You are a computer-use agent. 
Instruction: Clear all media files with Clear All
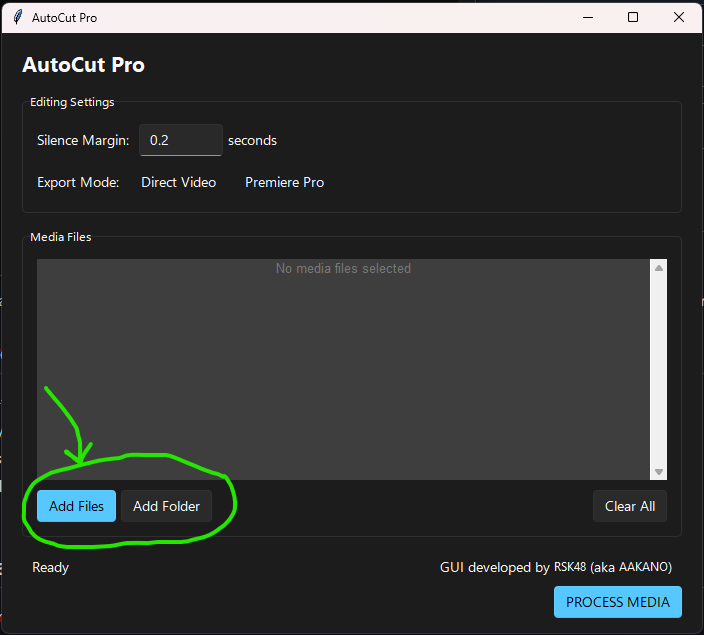pos(629,506)
